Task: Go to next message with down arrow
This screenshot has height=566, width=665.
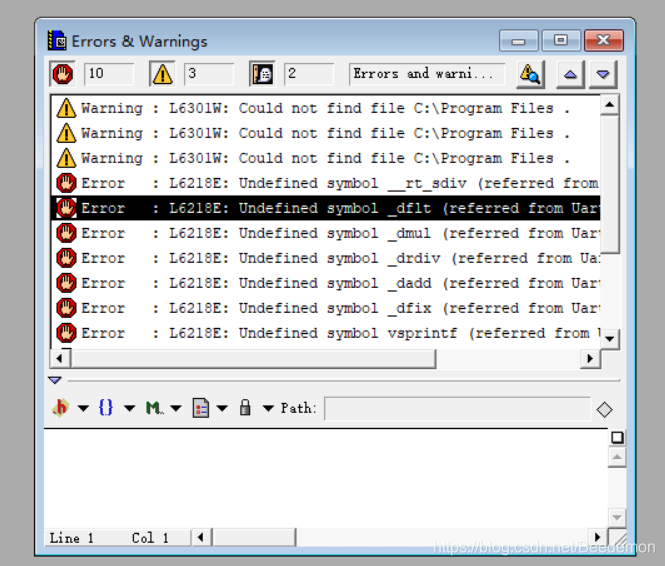Action: pos(603,75)
